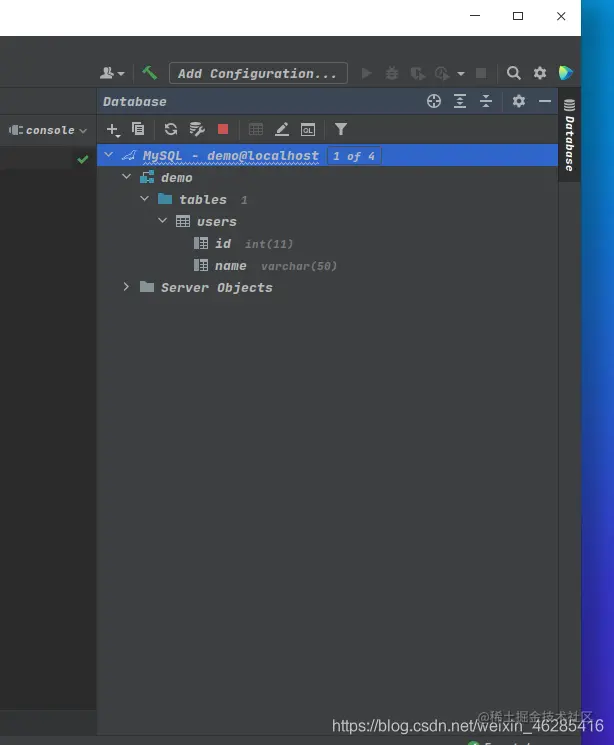Open the console dropdown
Viewport: 614px width, 745px height.
point(48,130)
